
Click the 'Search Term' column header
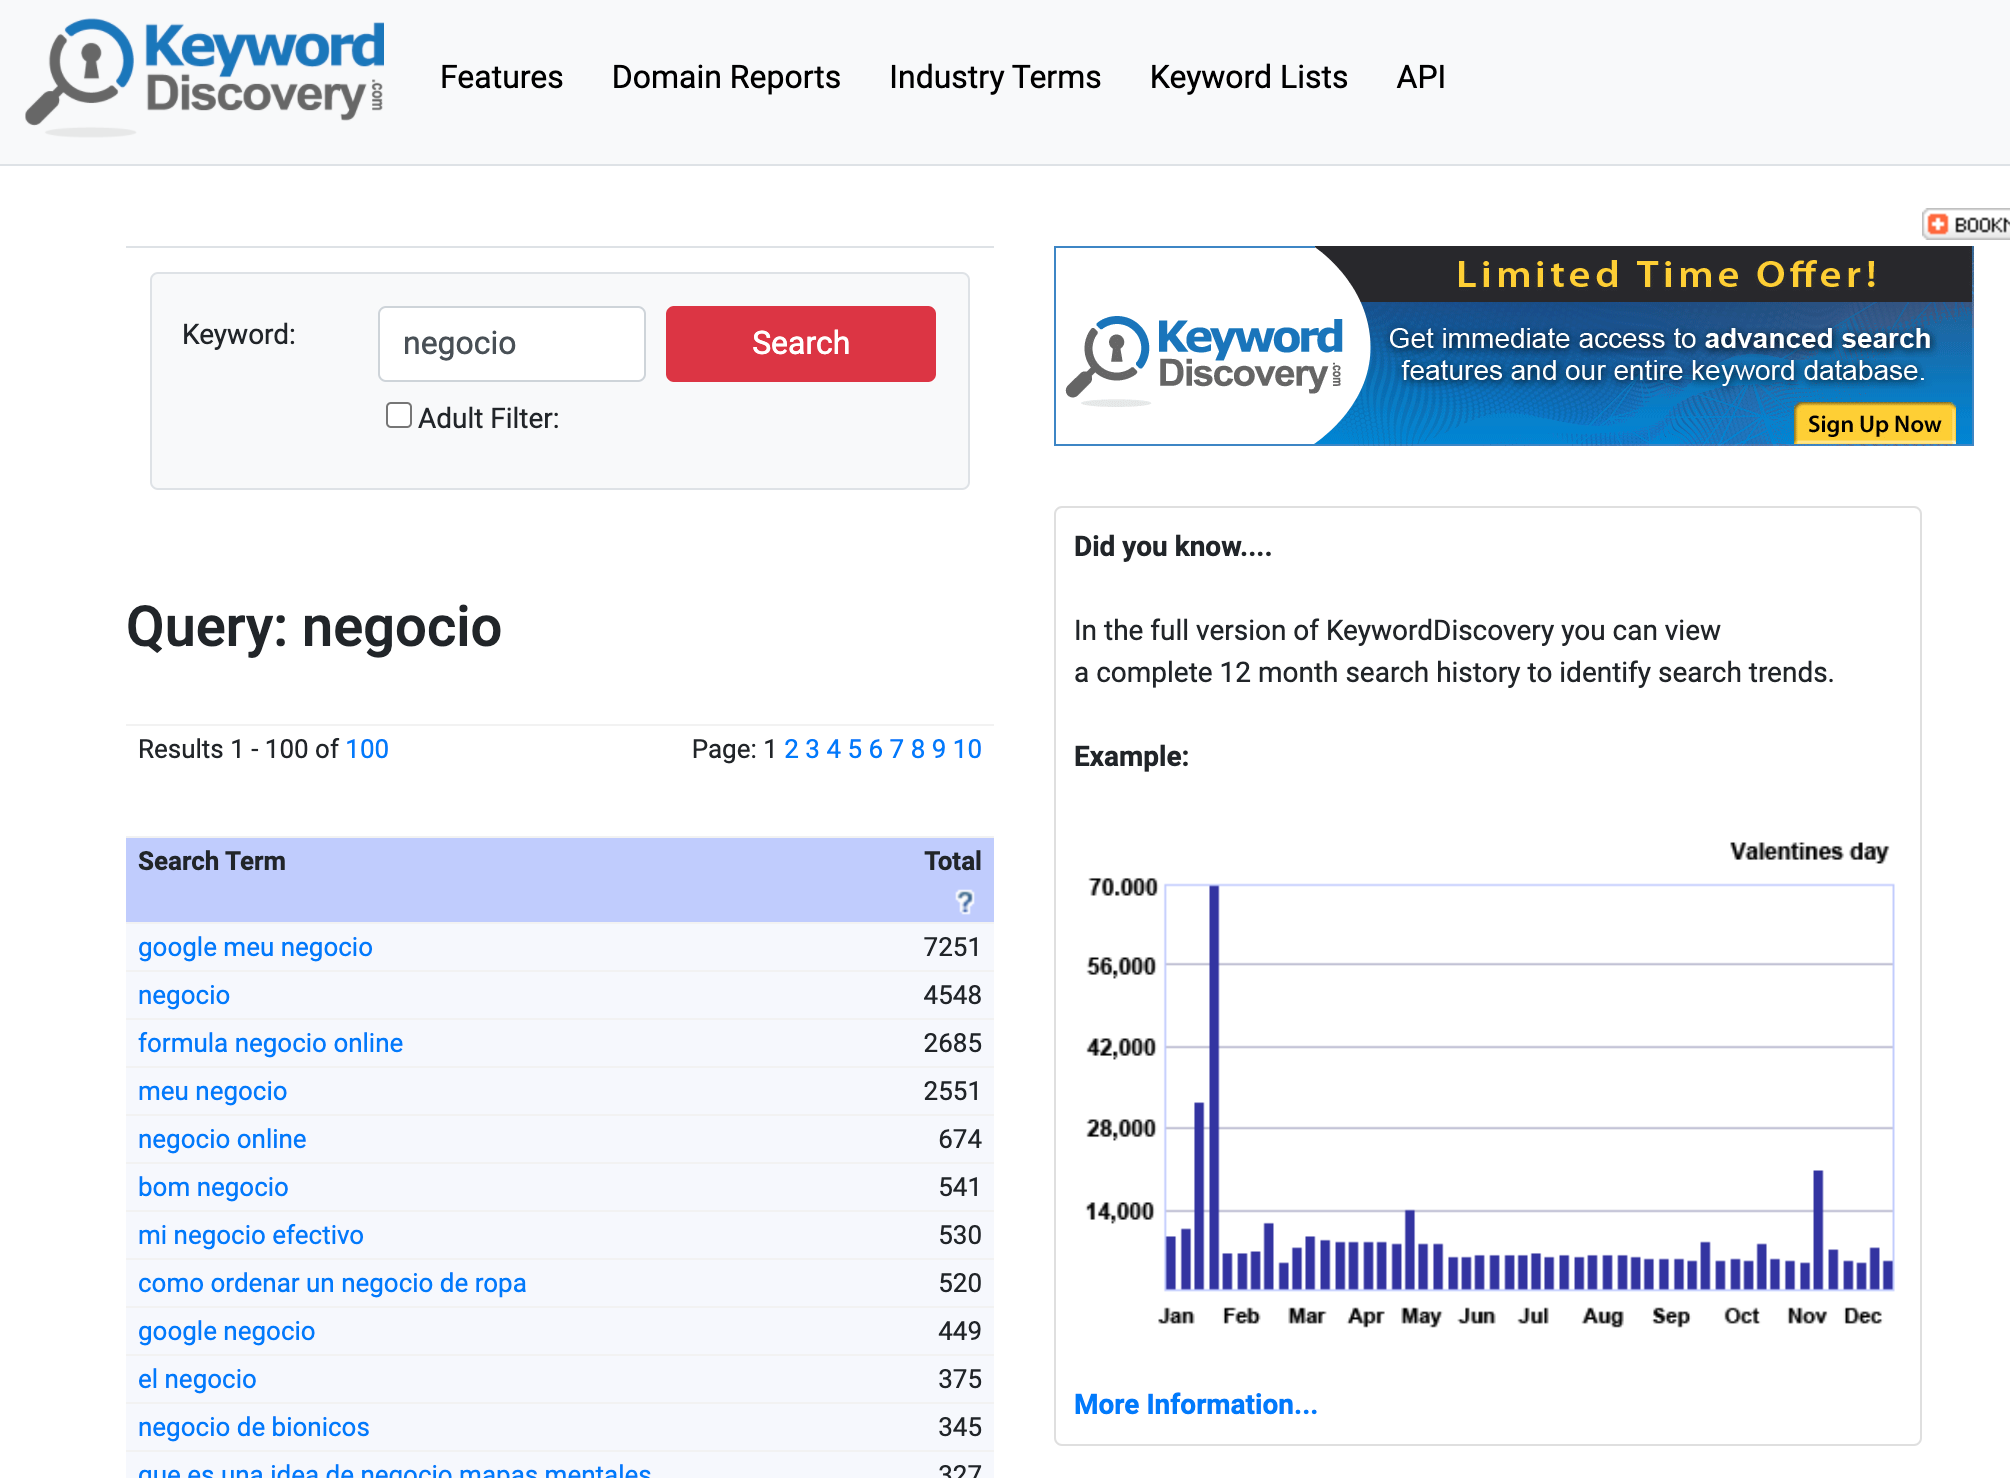pyautogui.click(x=212, y=861)
